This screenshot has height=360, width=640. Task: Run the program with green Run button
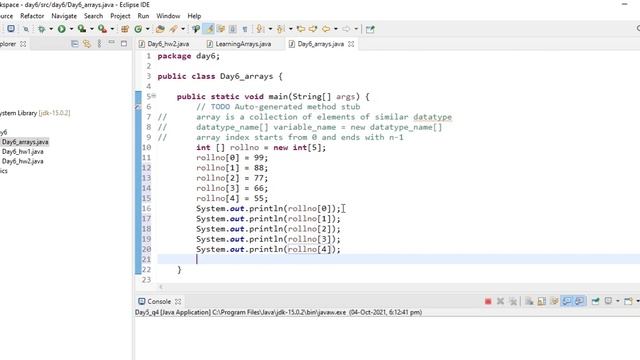point(62,29)
